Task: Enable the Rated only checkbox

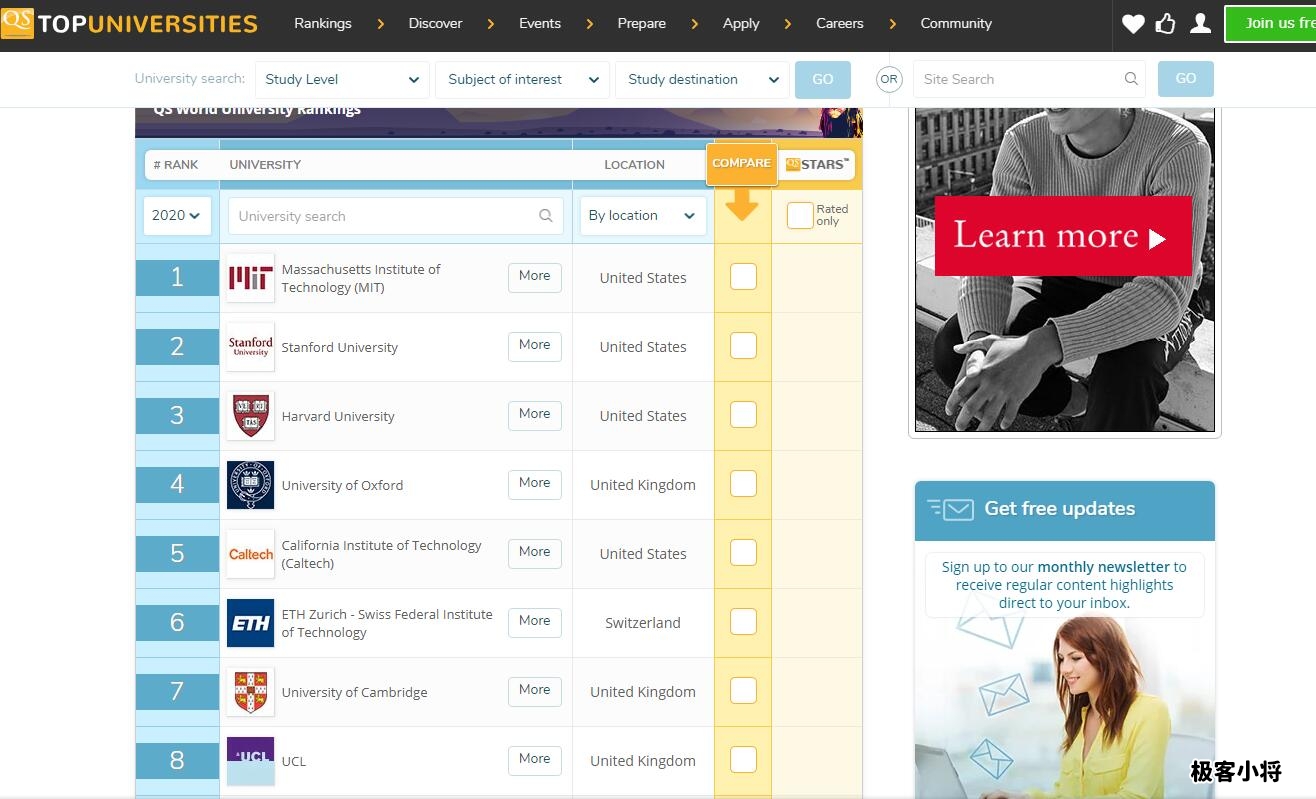Action: [x=799, y=215]
